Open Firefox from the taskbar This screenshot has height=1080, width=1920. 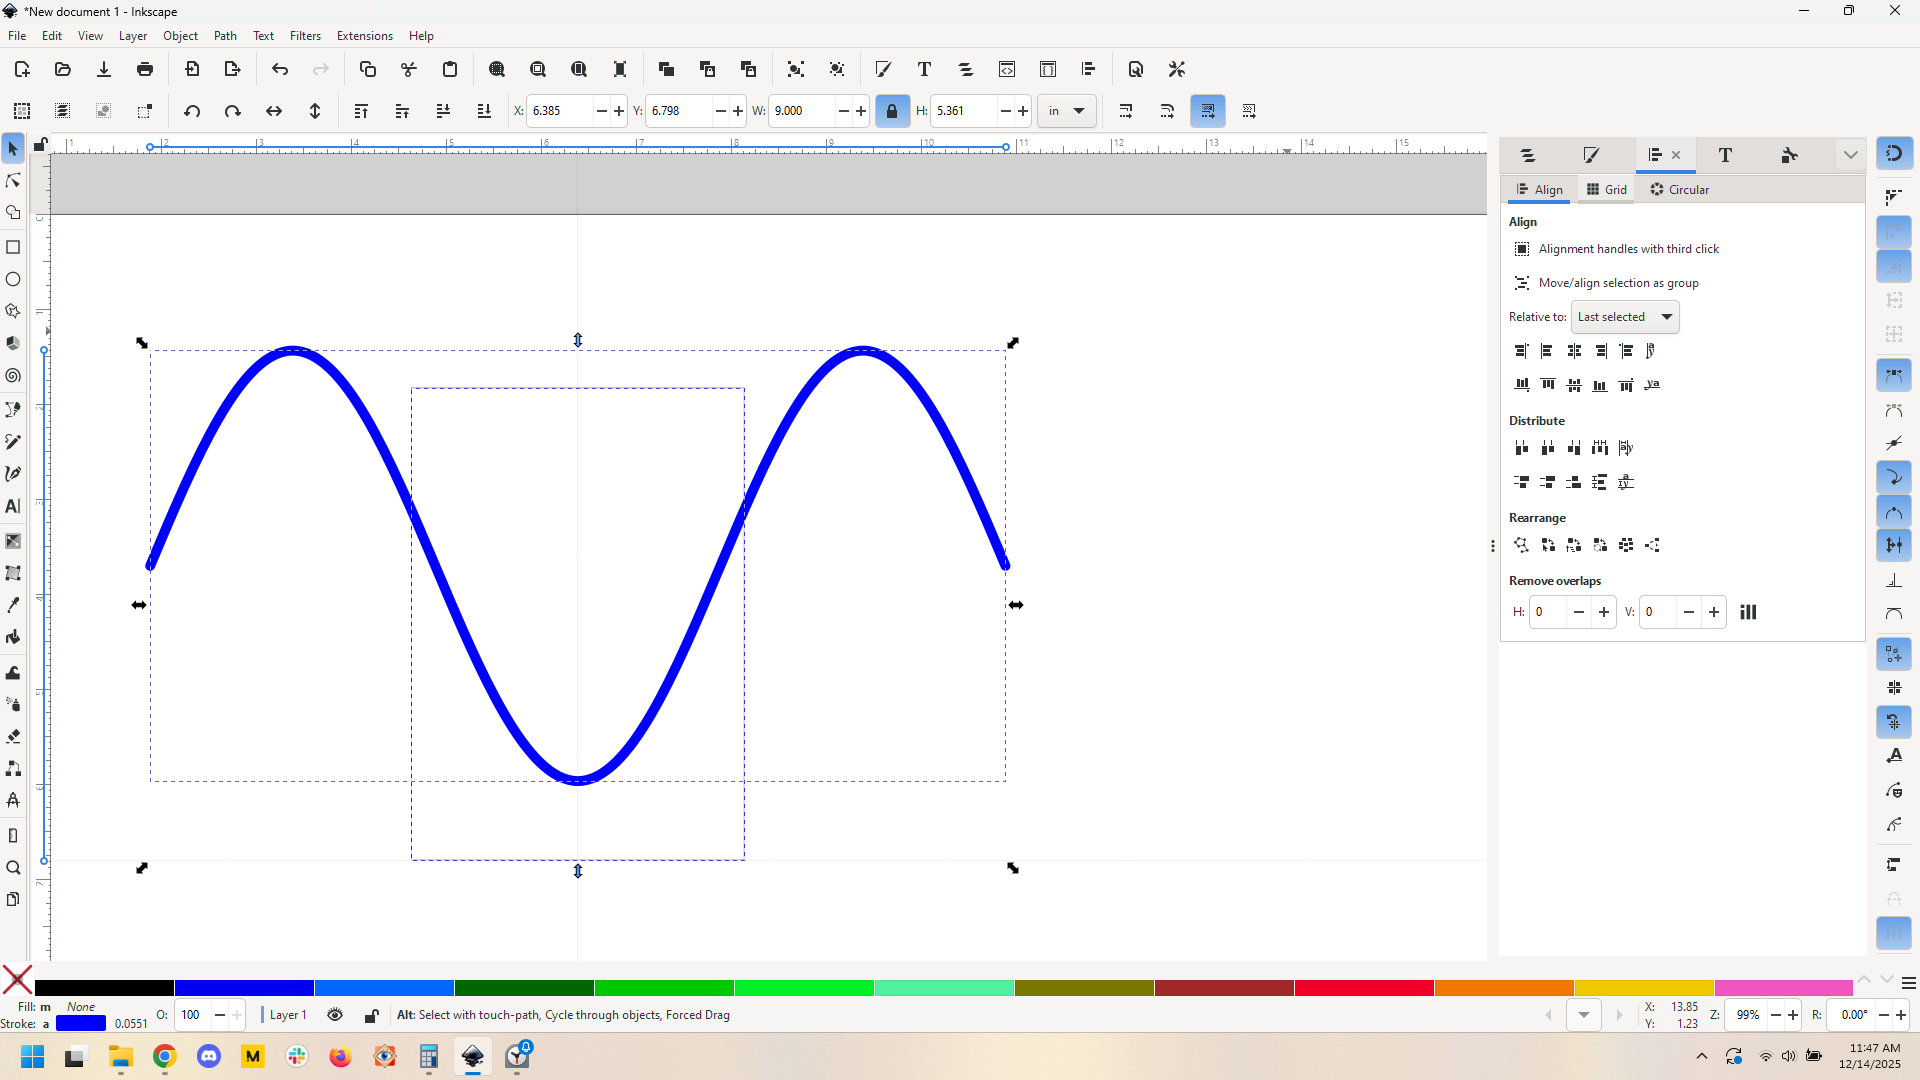pyautogui.click(x=341, y=1057)
